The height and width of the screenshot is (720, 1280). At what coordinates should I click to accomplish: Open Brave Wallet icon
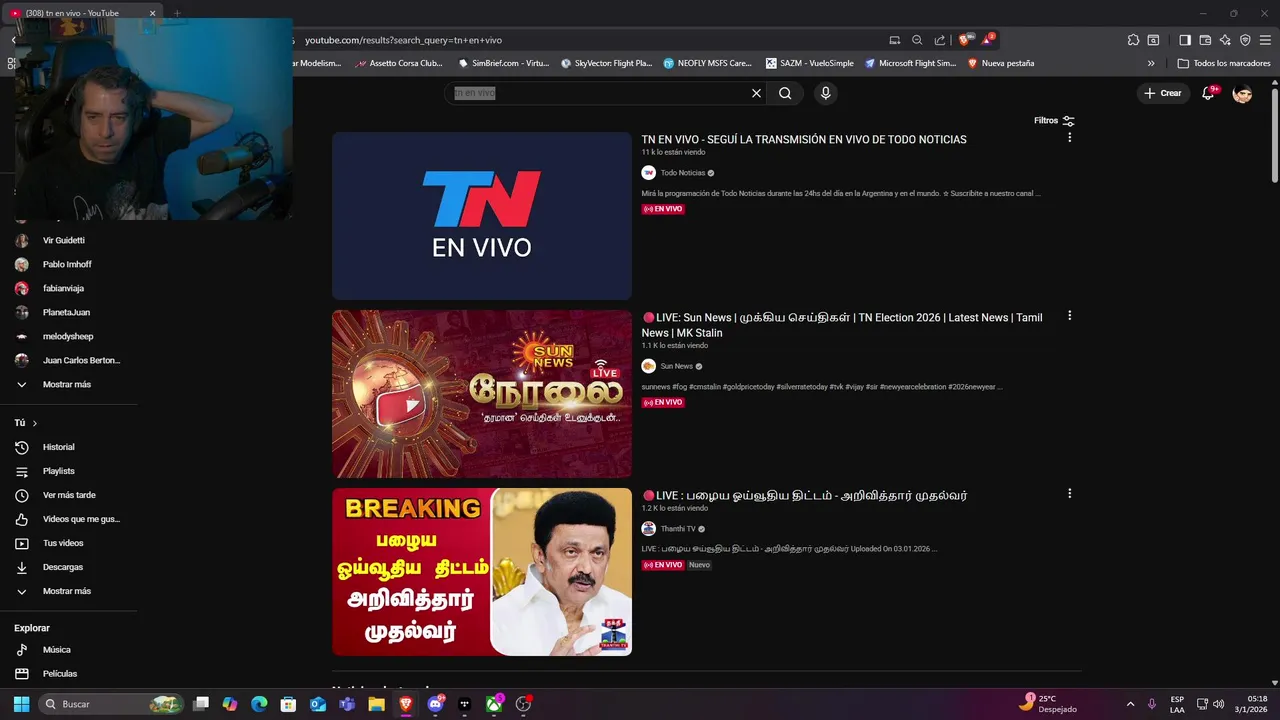(1205, 40)
